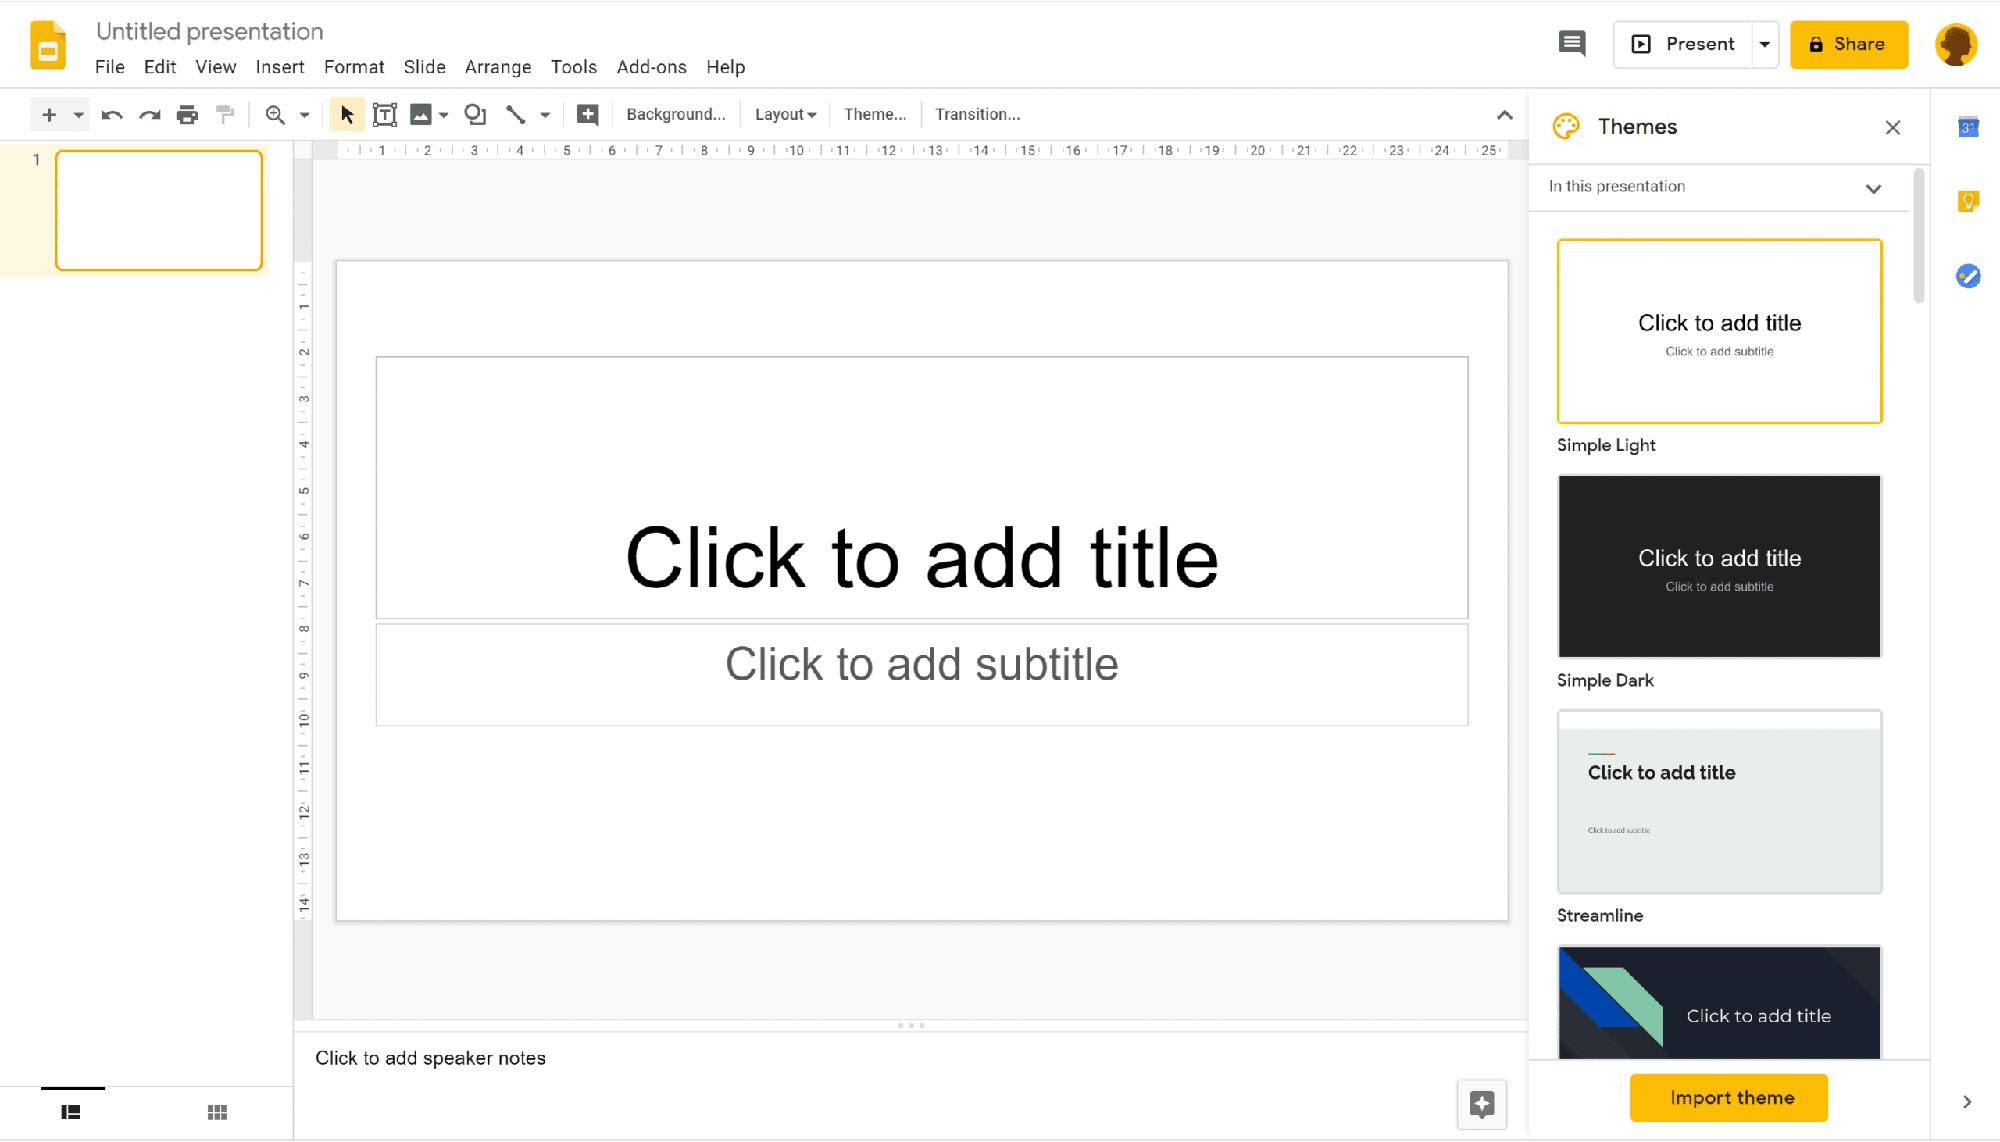Click the Import theme button

coord(1728,1097)
